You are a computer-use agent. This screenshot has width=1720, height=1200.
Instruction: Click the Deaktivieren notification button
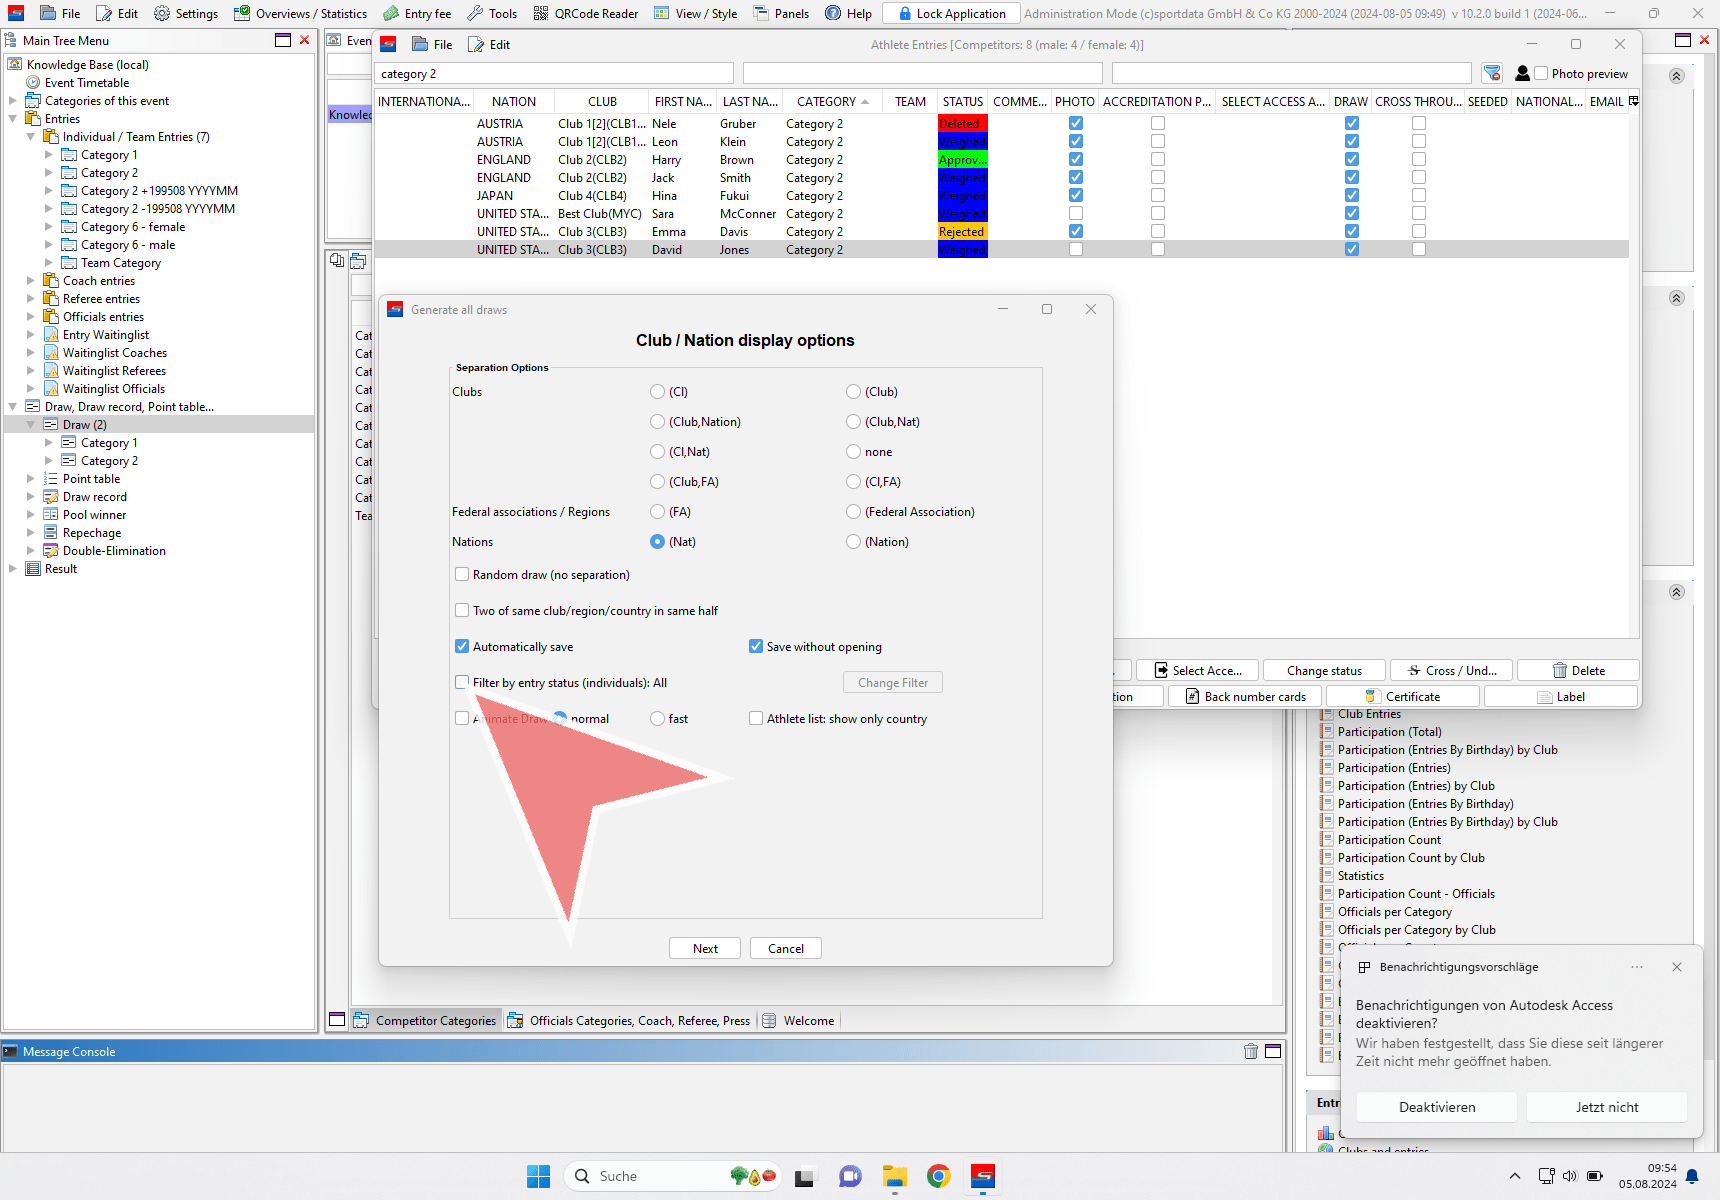coord(1436,1107)
